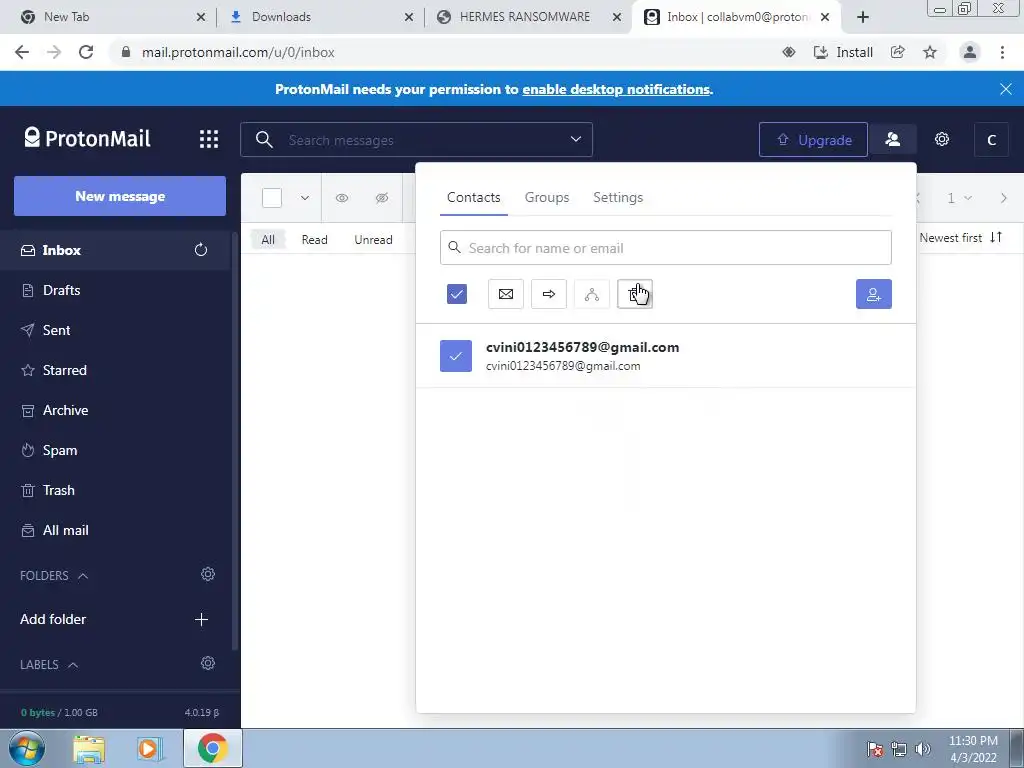Screen dimensions: 1024x768
Task: Click enable desktop notifications link
Action: (616, 89)
